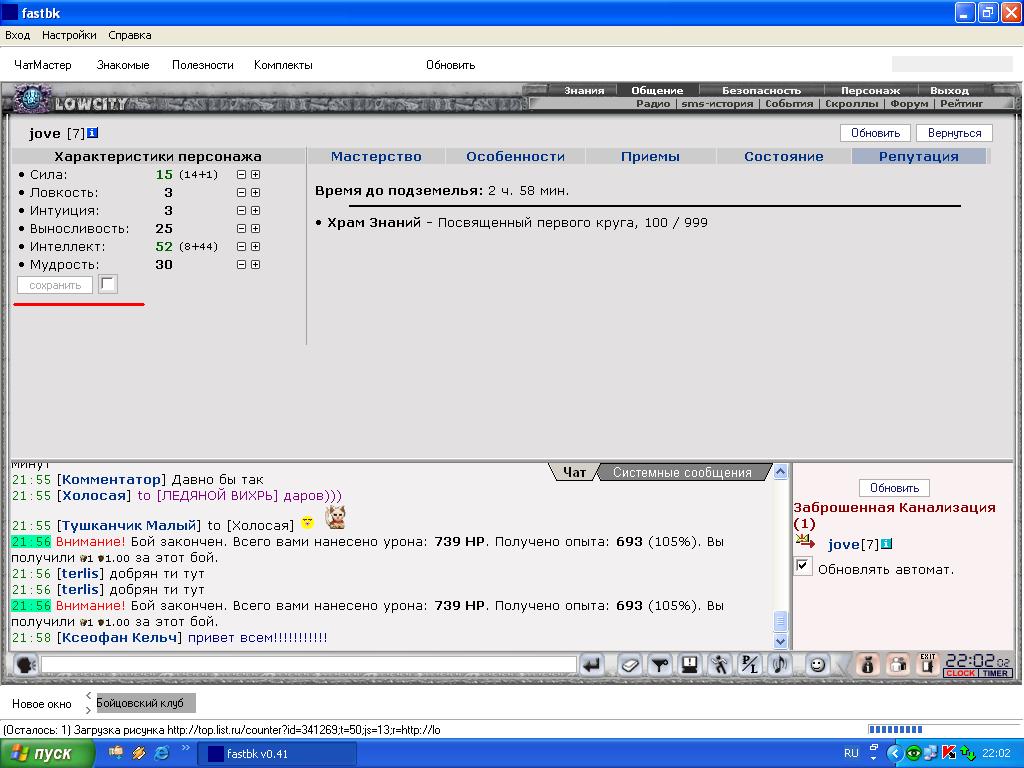Switch to TIMER mode

point(995,673)
